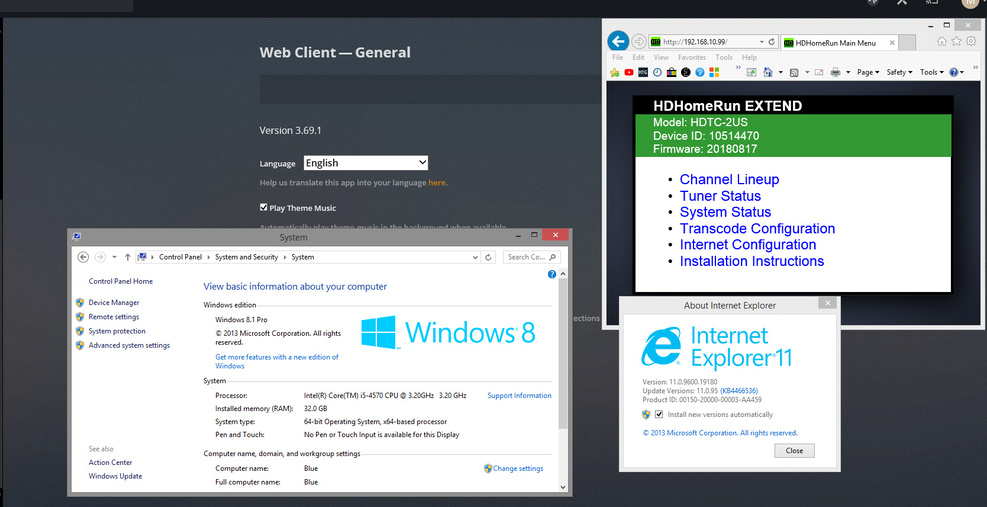Click the black circle favorite icon
Viewport: 987px width, 507px height.
click(x=685, y=72)
